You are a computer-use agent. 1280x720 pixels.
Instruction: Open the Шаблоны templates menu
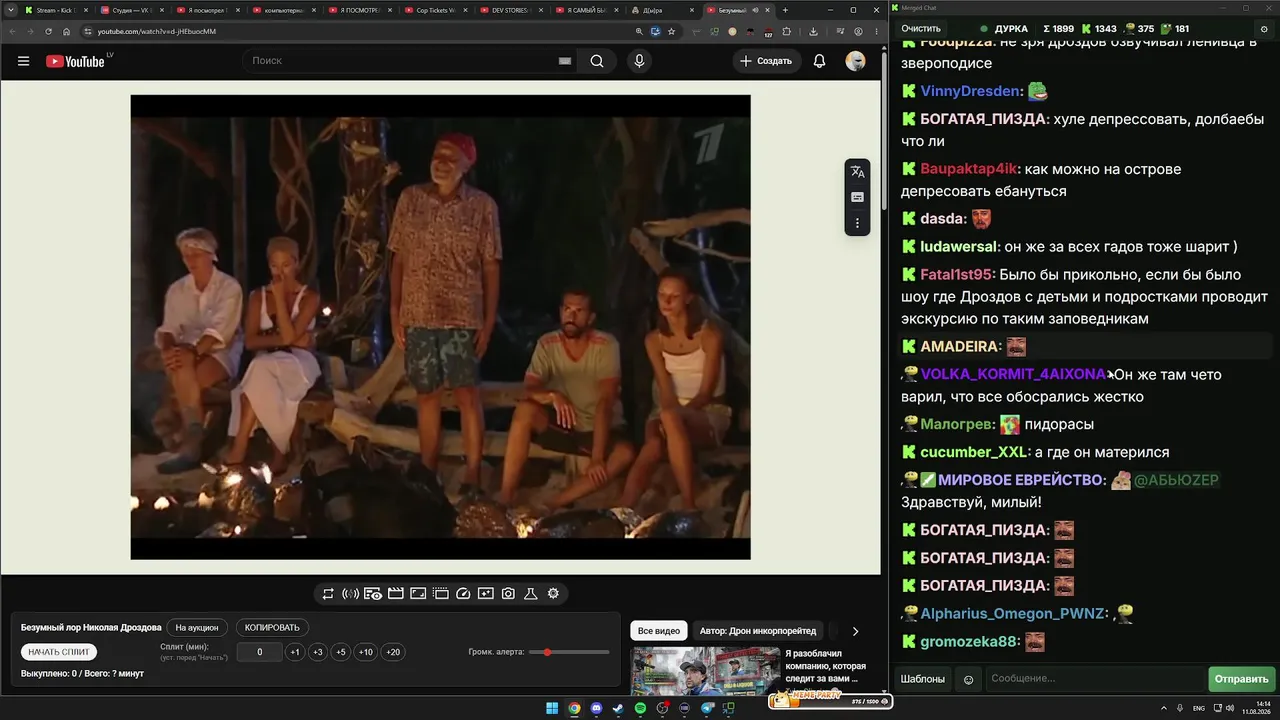point(922,680)
